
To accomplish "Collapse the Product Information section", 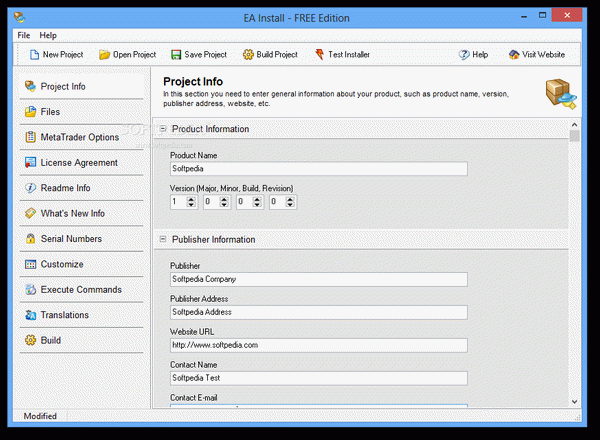I will (163, 129).
